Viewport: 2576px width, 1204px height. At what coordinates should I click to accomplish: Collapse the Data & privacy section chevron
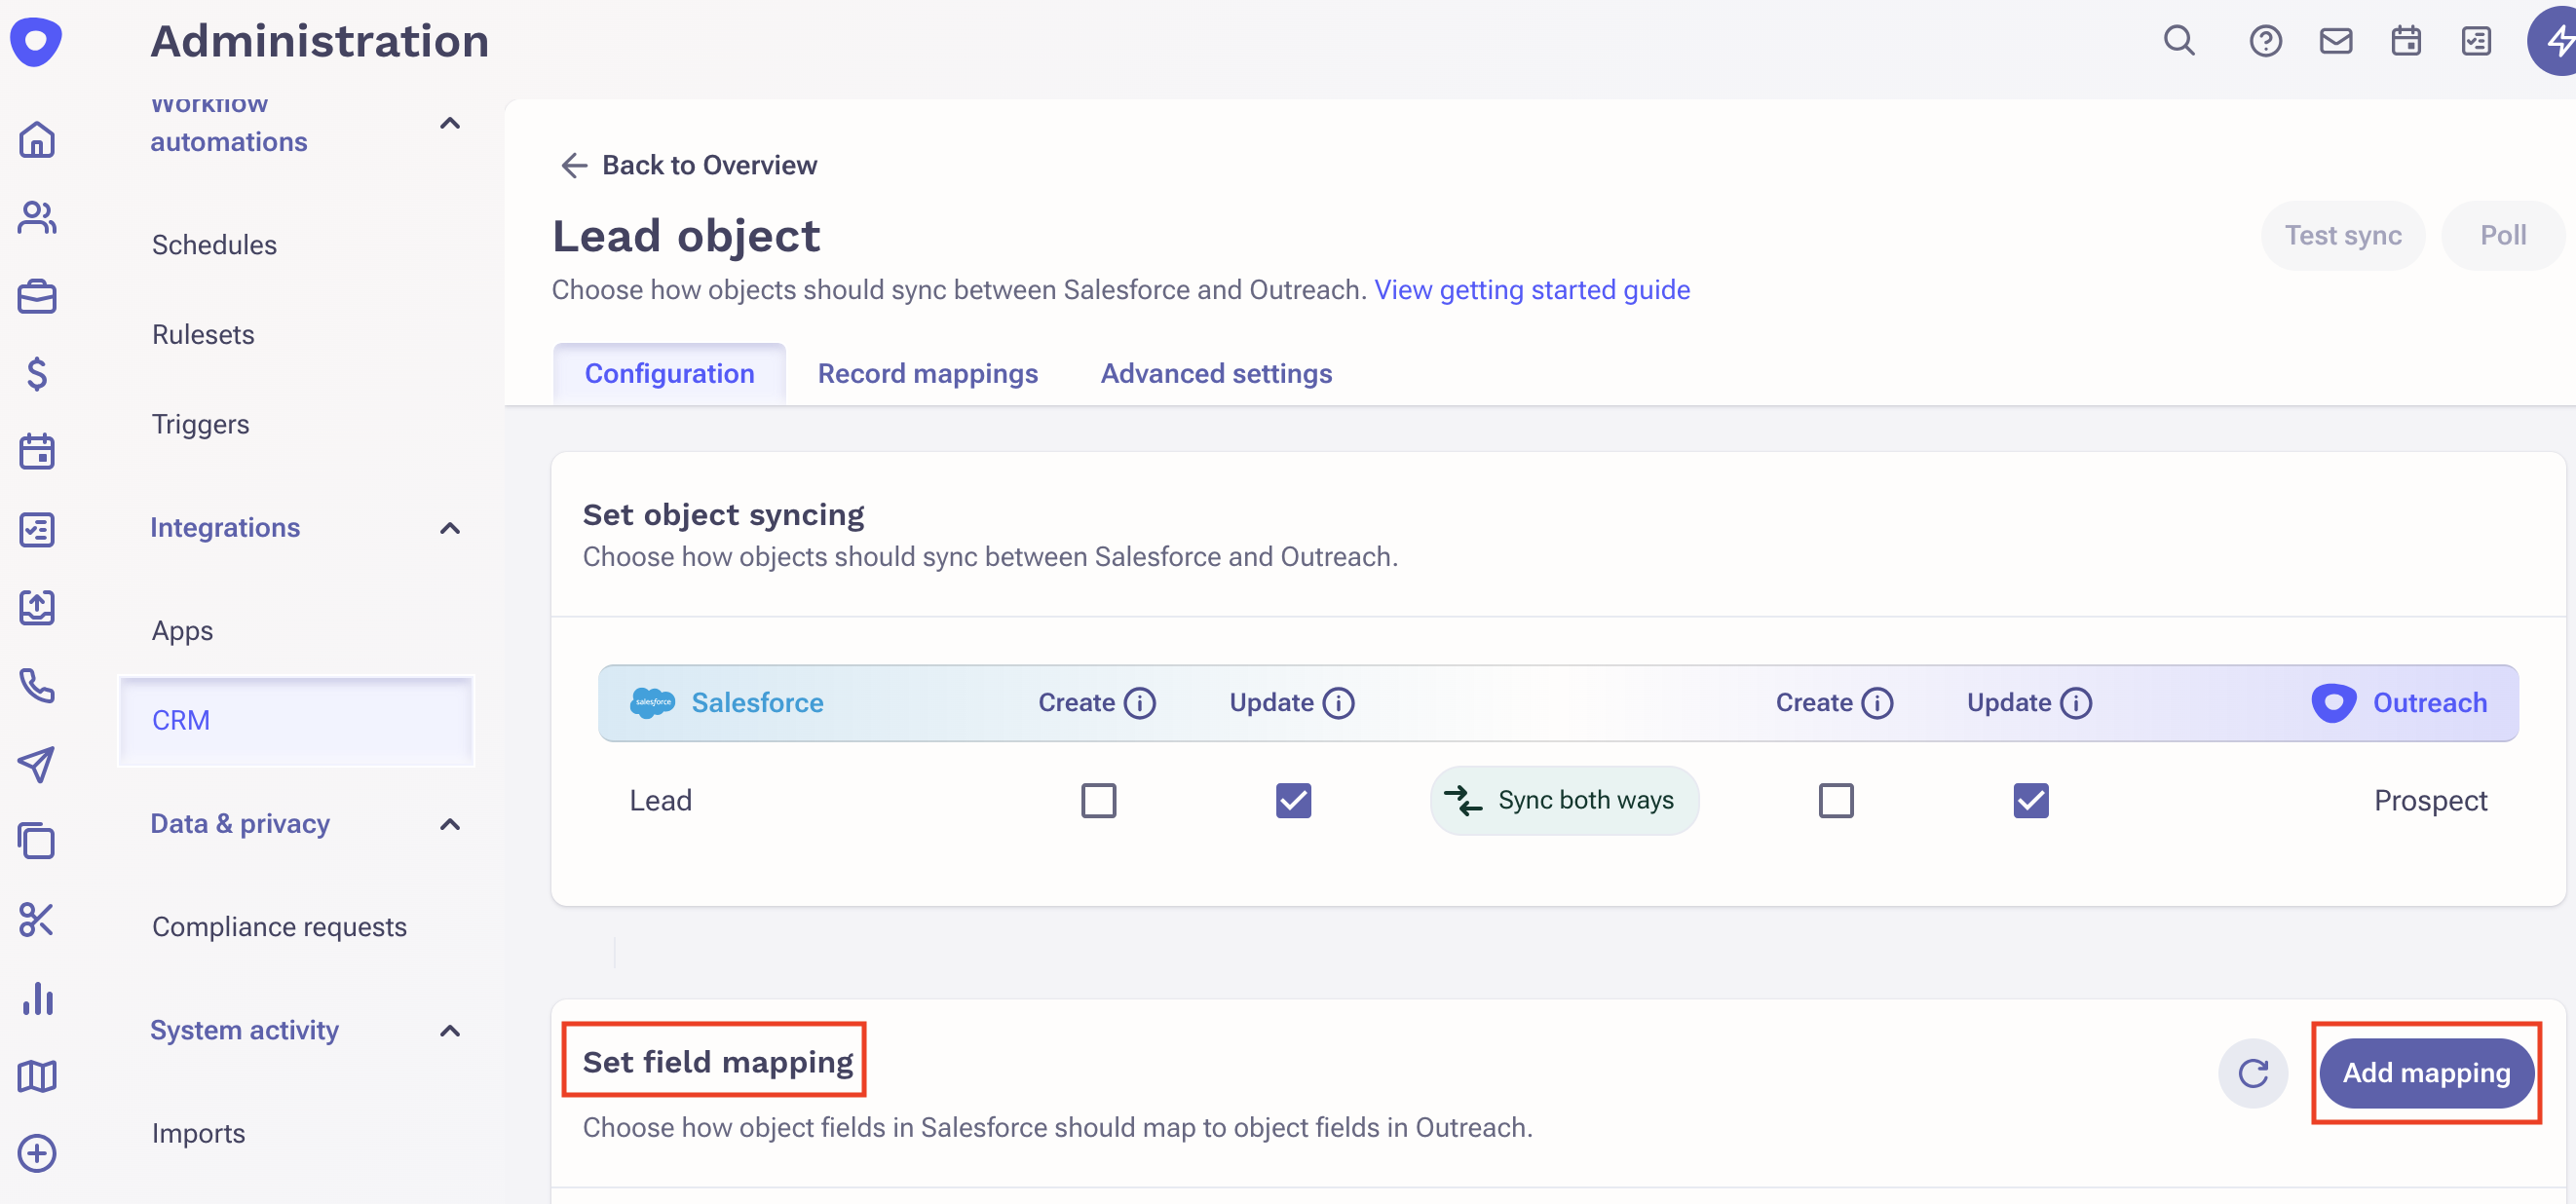point(450,824)
